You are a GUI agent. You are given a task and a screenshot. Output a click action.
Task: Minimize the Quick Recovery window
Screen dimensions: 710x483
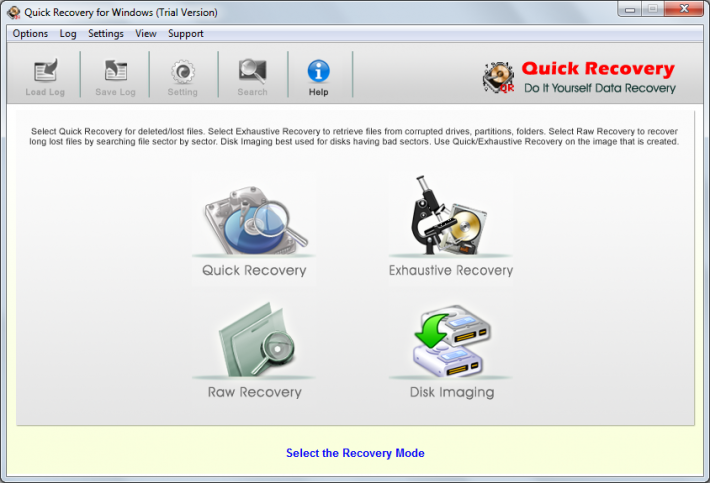630,9
